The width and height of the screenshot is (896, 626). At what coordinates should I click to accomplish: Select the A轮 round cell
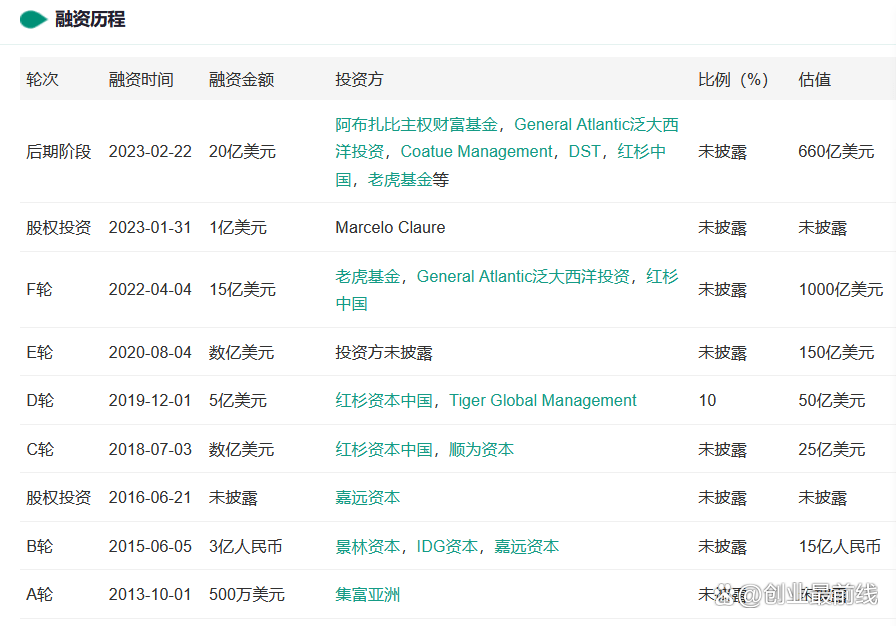click(39, 595)
